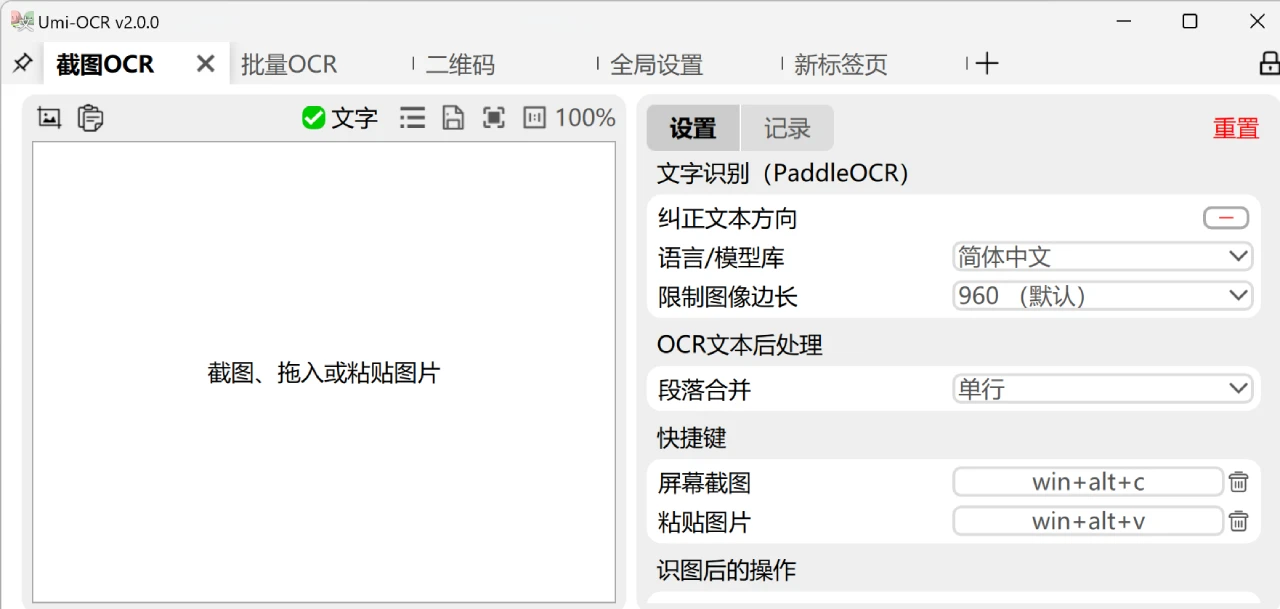Click the 段落合并 label
The image size is (1280, 609).
[704, 390]
